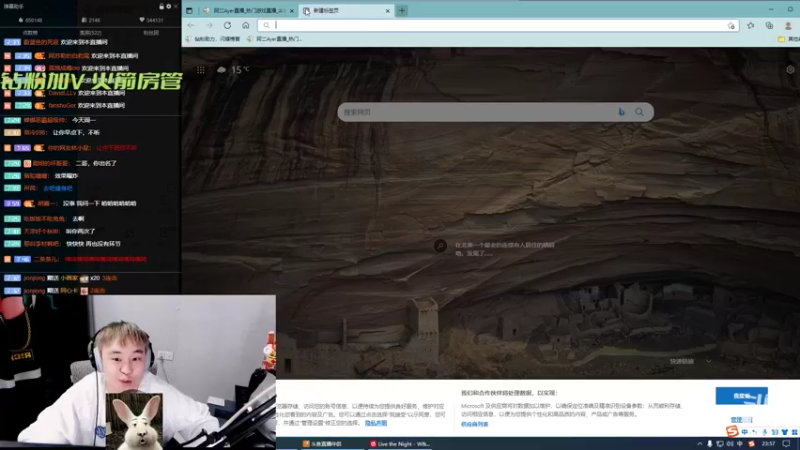Click the viewer count 2146

pyautogui.click(x=91, y=20)
